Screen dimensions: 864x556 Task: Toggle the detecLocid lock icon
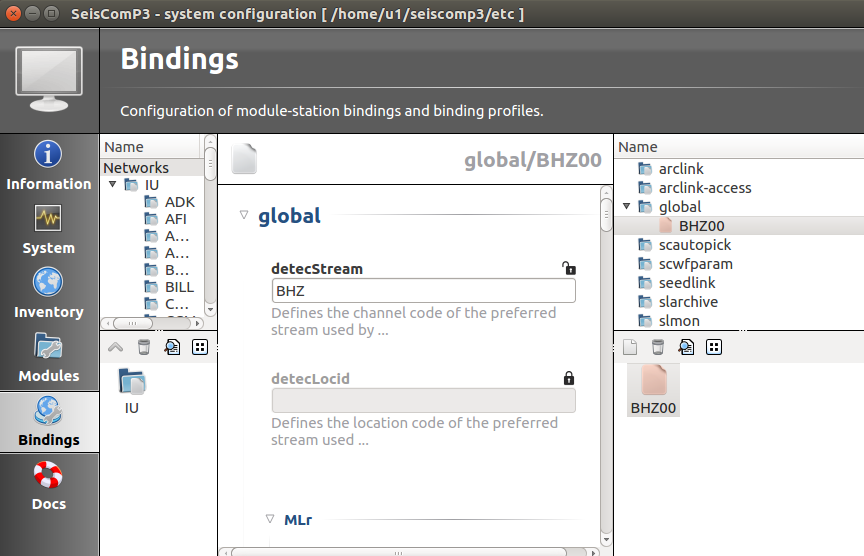(x=569, y=378)
